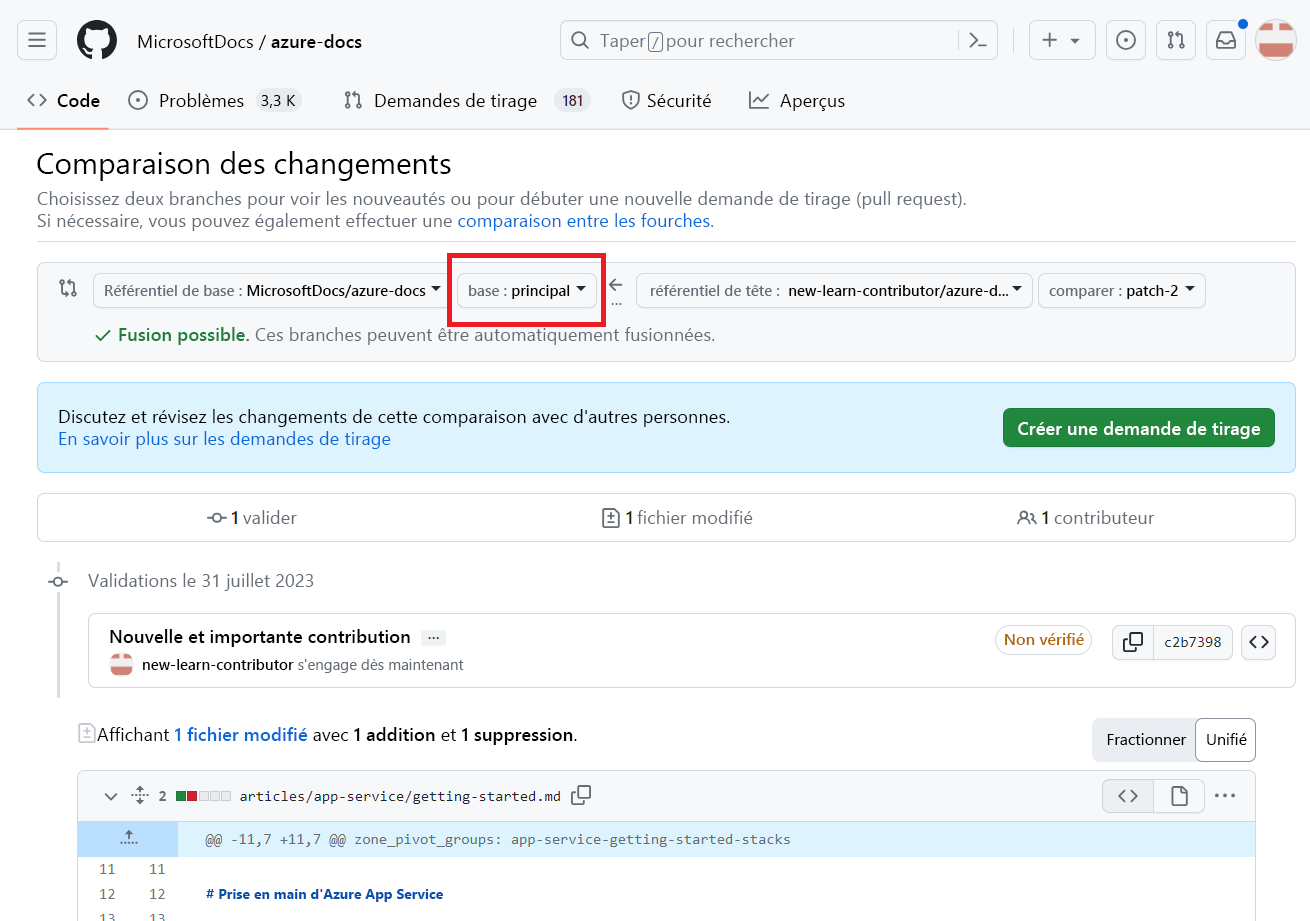Open the Aperçus tab
Image resolution: width=1310 pixels, height=921 pixels.
[796, 100]
